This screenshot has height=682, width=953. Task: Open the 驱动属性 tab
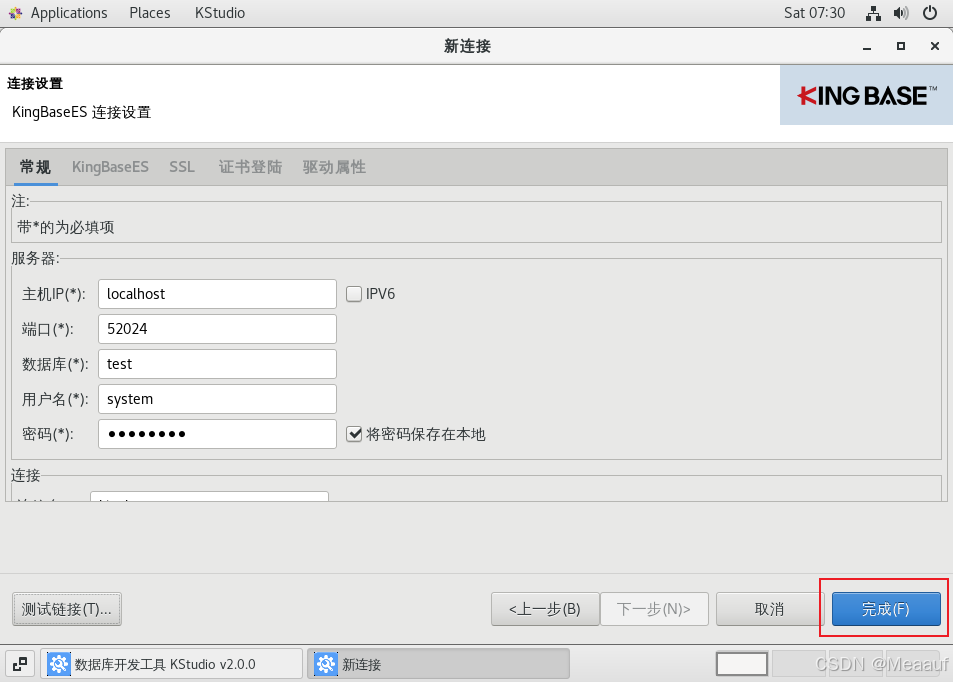click(x=334, y=167)
